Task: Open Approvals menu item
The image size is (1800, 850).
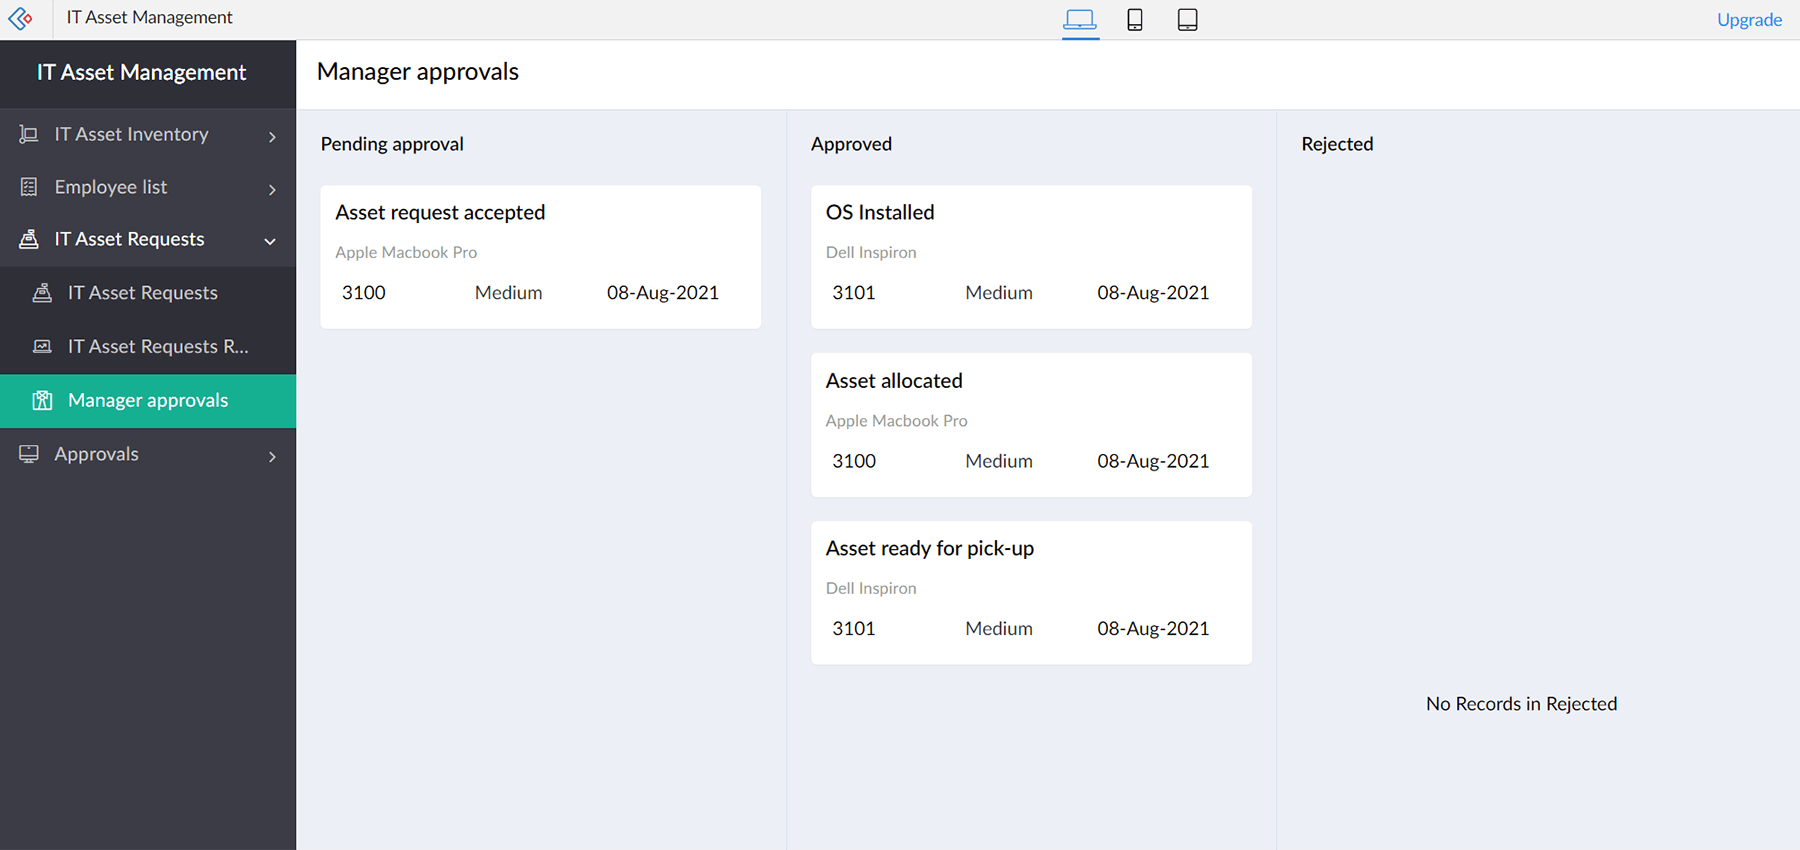Action: [148, 454]
